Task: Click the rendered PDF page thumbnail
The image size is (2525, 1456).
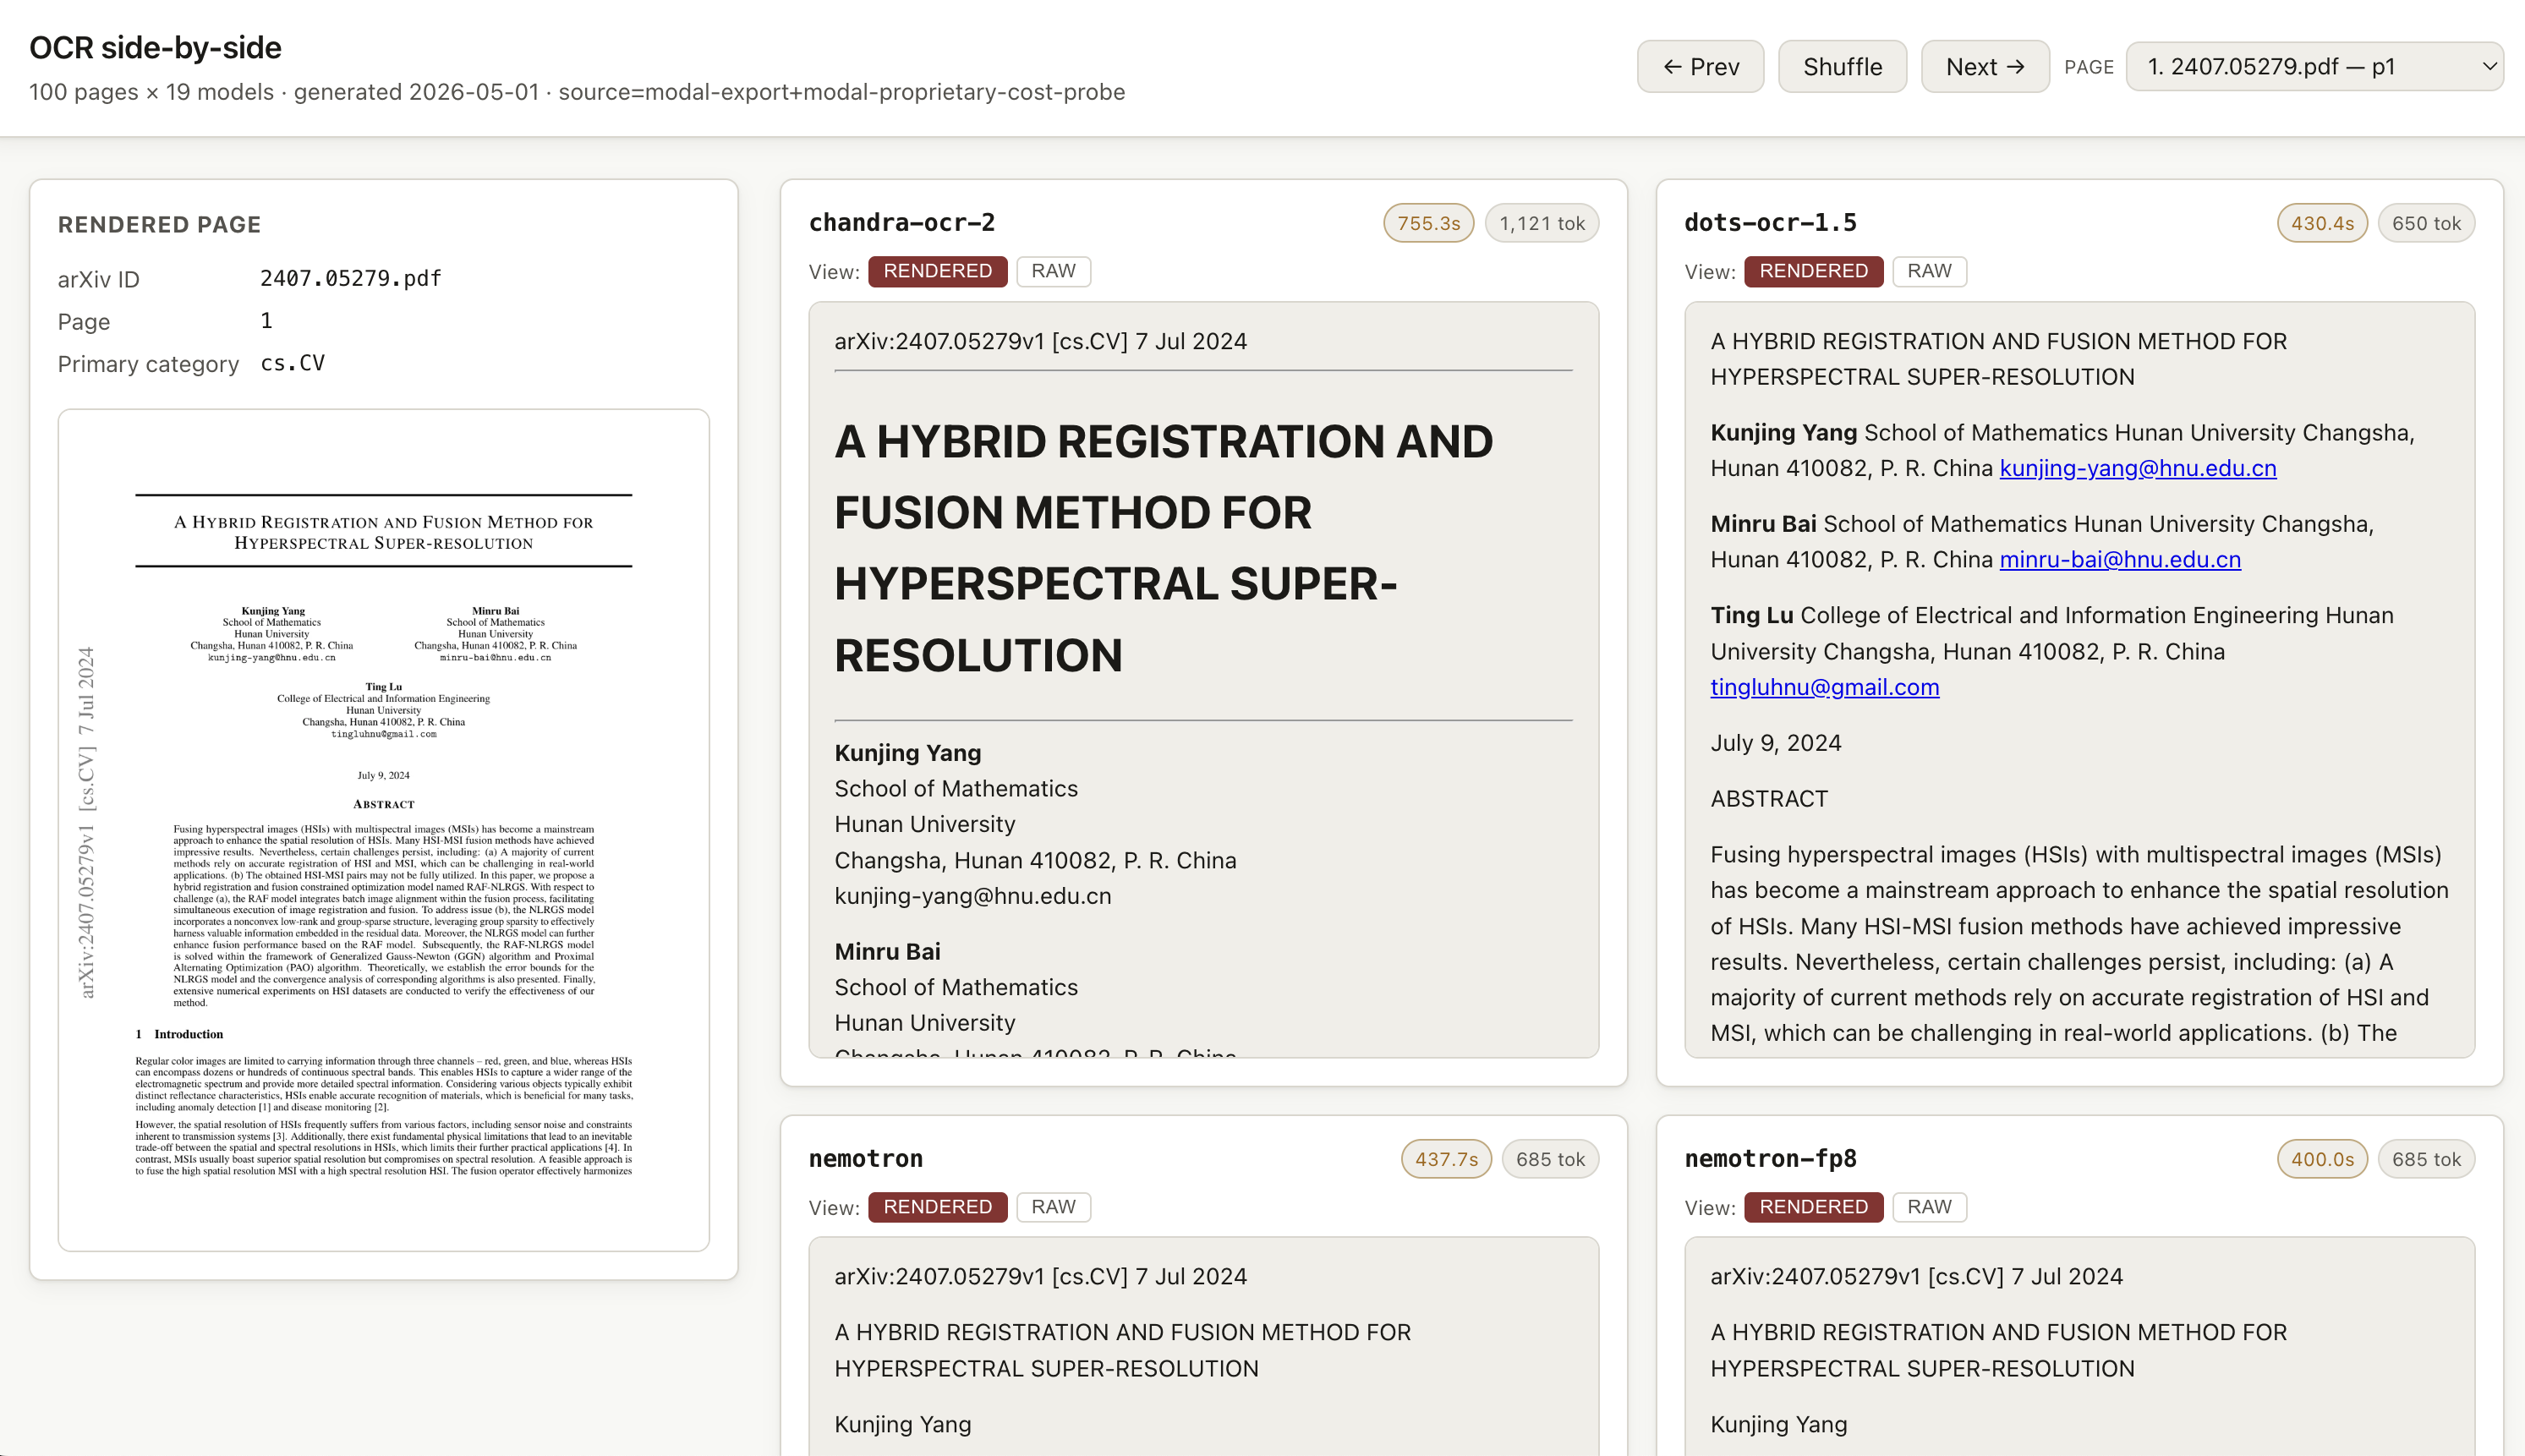Action: [x=384, y=830]
